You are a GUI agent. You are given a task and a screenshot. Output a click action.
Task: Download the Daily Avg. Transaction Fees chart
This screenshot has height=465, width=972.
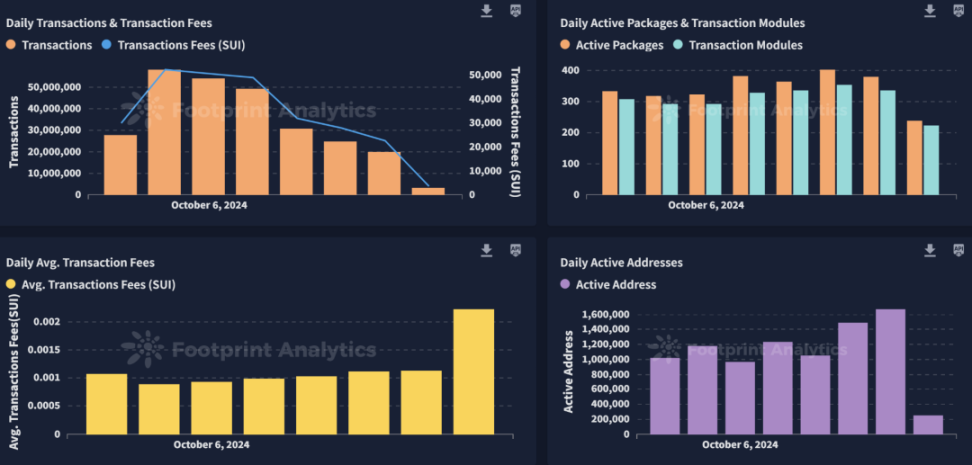tap(487, 250)
